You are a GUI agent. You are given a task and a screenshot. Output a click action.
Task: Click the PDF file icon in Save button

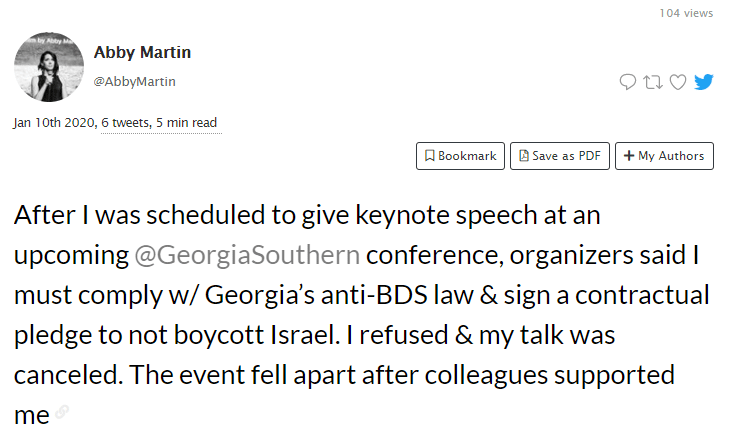(x=524, y=156)
